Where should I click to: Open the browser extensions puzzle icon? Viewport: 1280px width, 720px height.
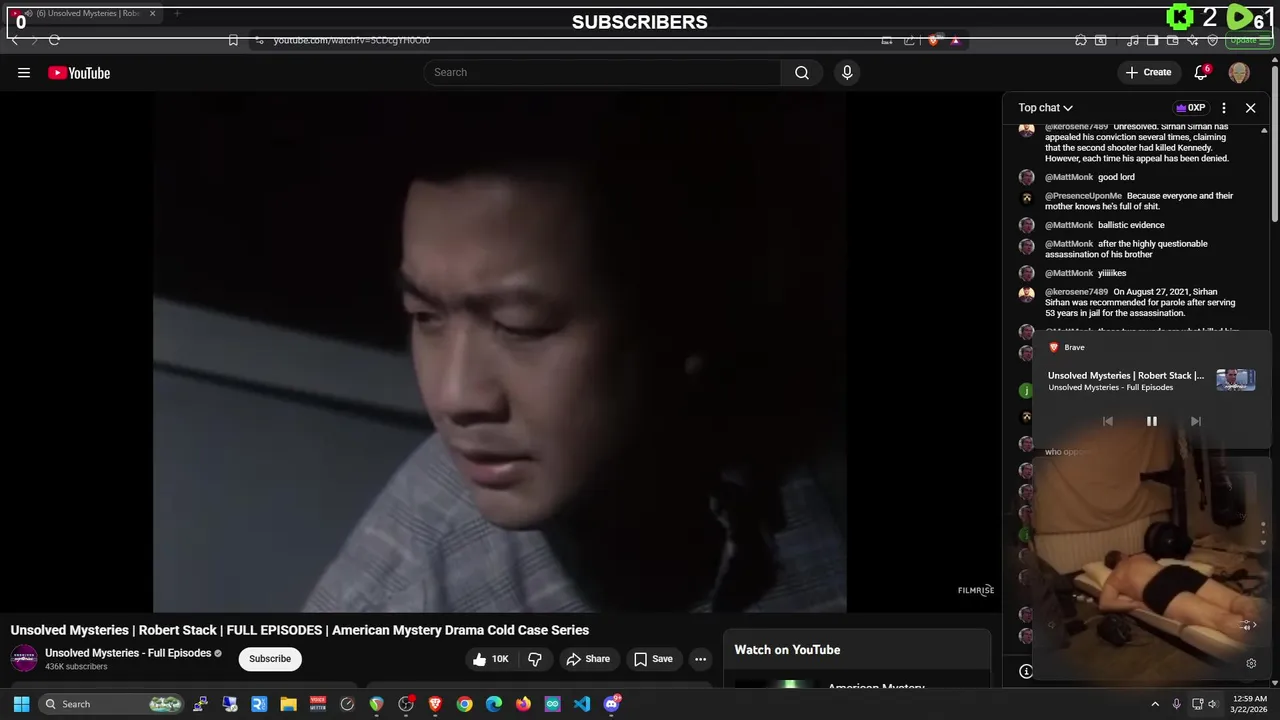pyautogui.click(x=1081, y=40)
